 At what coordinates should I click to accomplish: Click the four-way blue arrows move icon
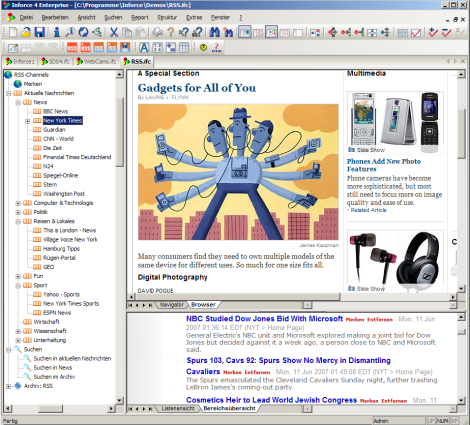tap(385, 32)
